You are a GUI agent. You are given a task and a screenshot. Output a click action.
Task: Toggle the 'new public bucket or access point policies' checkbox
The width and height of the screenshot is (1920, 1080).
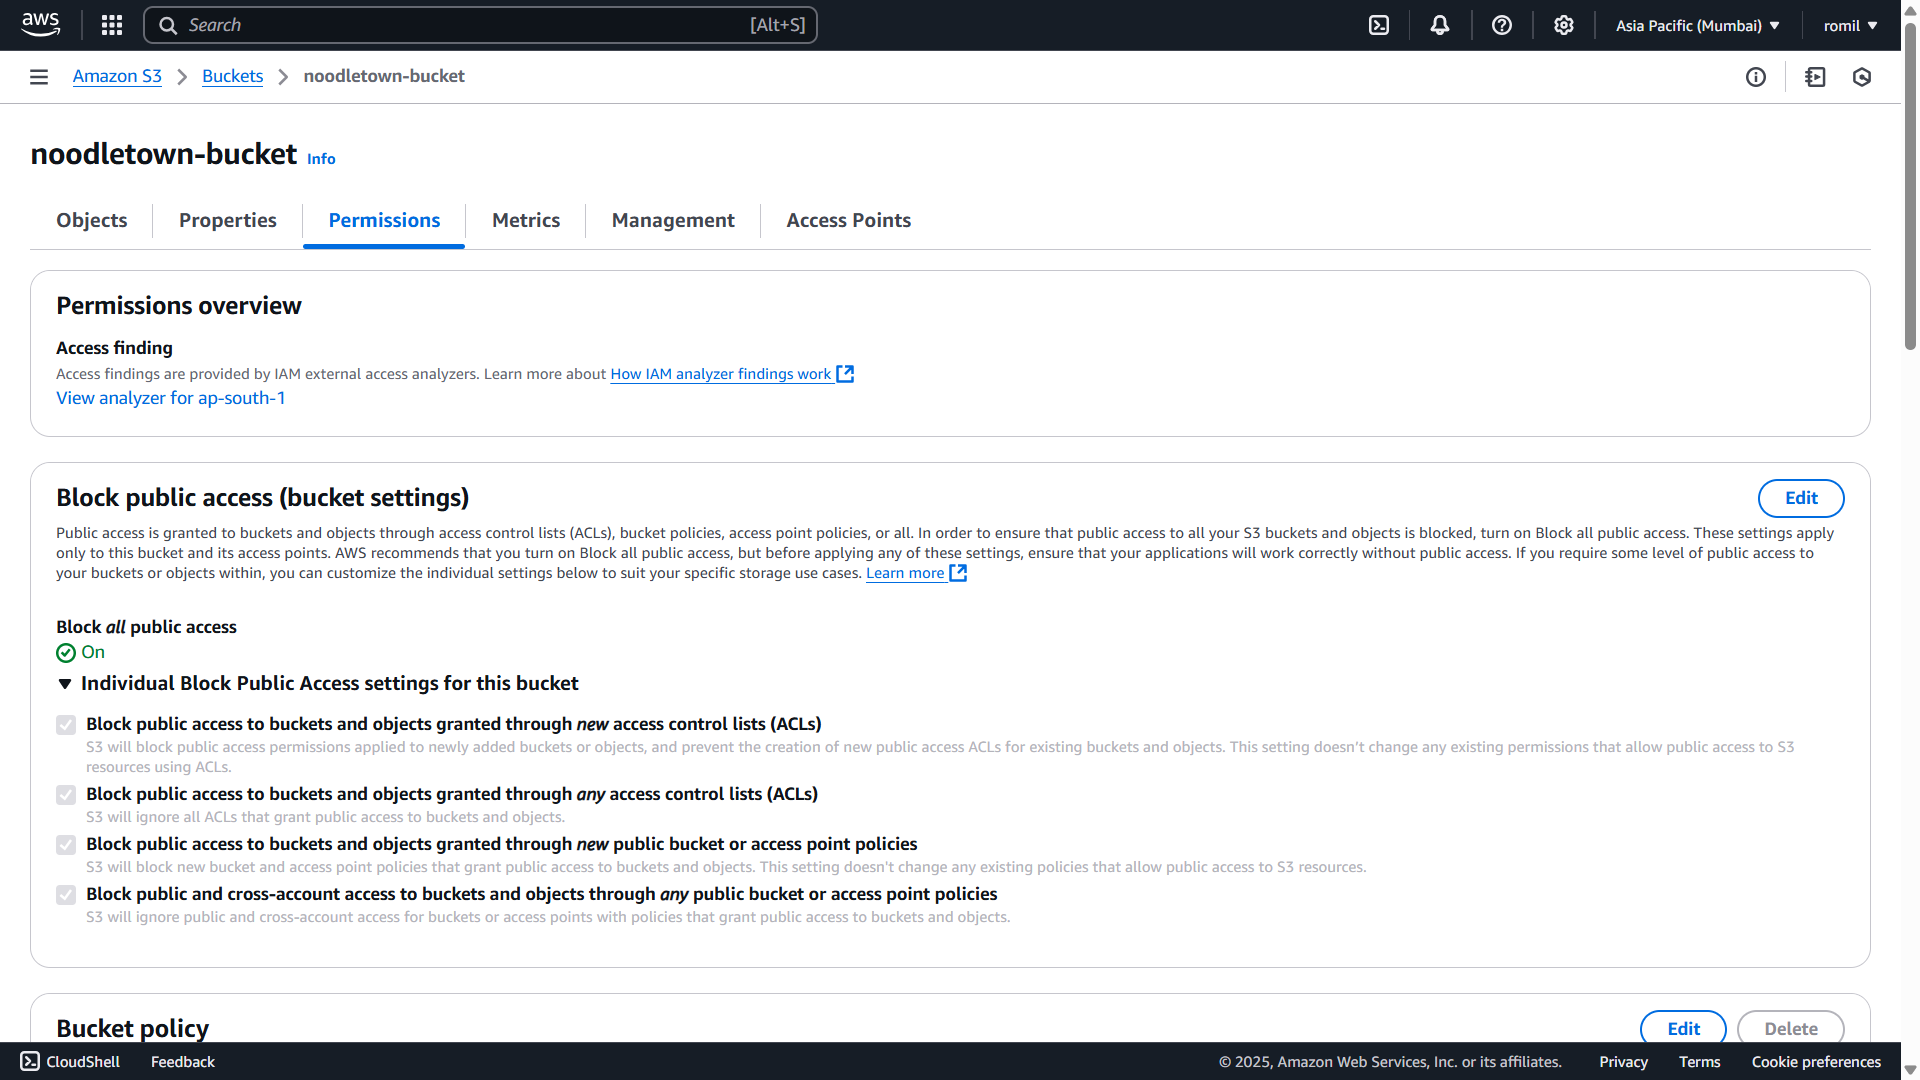click(x=66, y=845)
